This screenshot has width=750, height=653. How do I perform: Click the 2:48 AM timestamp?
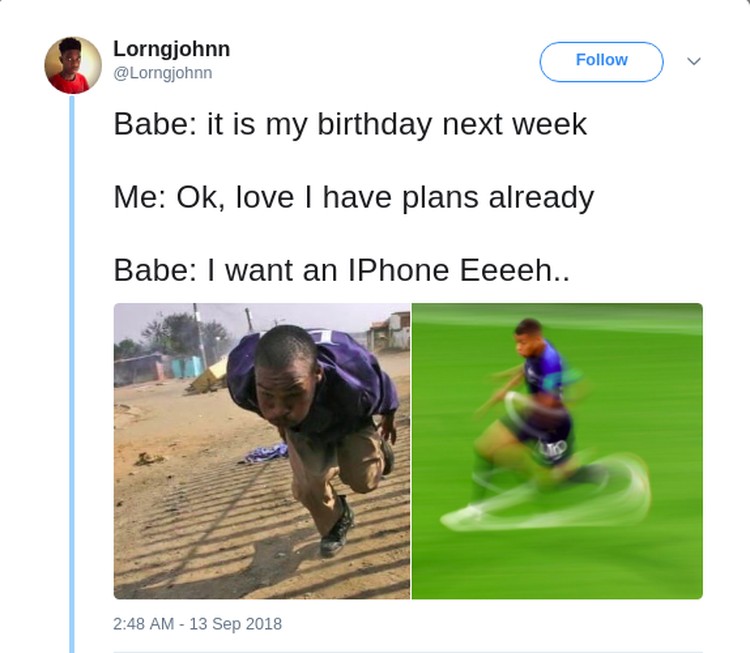click(x=143, y=624)
